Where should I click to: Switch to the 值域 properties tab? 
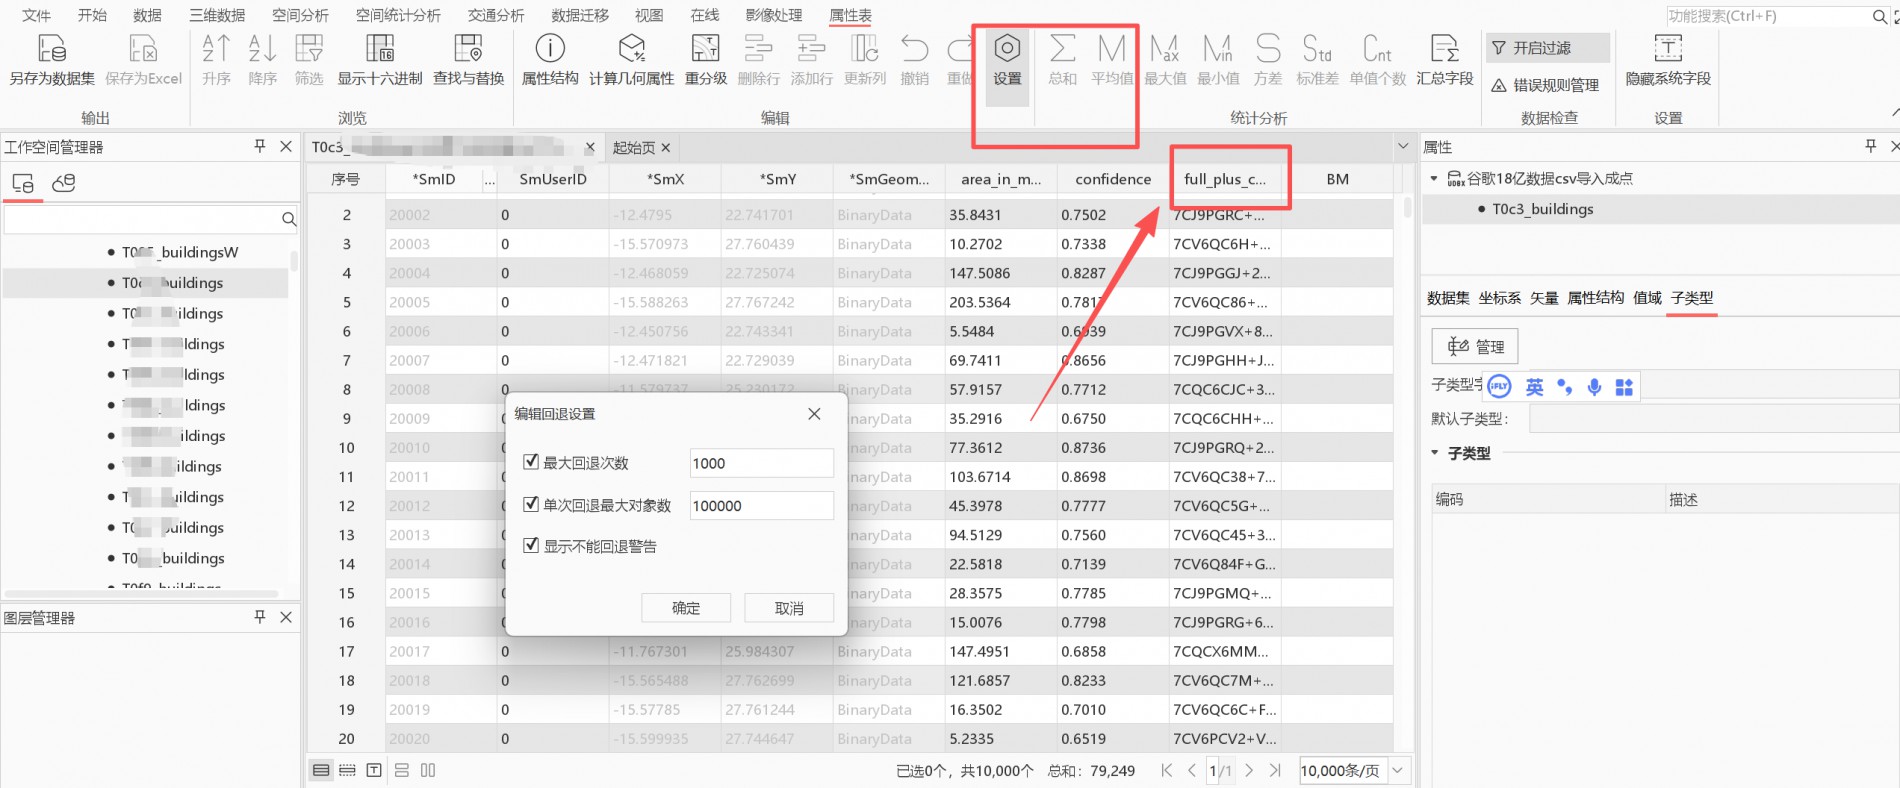pyautogui.click(x=1646, y=298)
